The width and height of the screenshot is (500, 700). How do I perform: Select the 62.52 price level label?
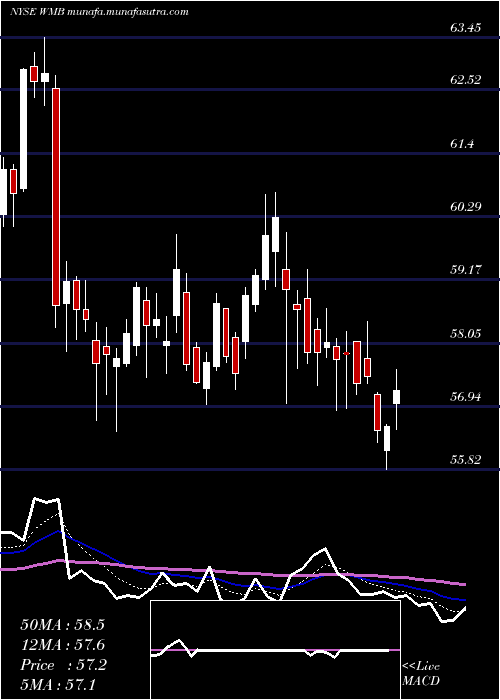(x=465, y=80)
